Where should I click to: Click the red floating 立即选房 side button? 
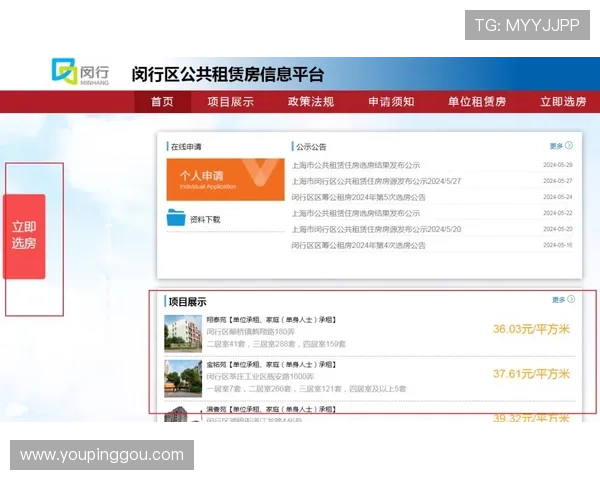click(24, 236)
